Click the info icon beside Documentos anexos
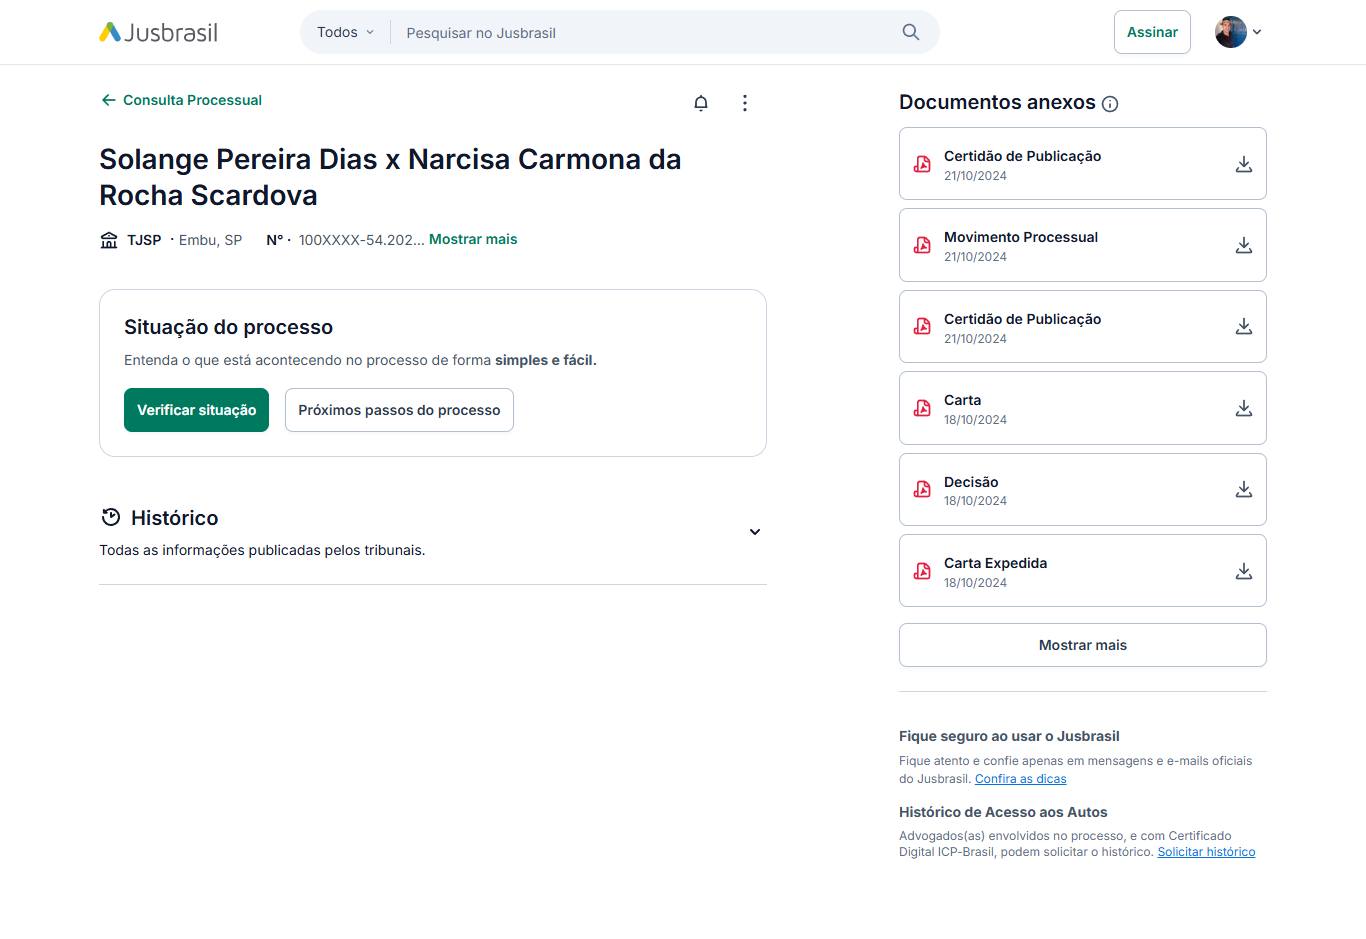This screenshot has width=1366, height=939. click(1110, 104)
